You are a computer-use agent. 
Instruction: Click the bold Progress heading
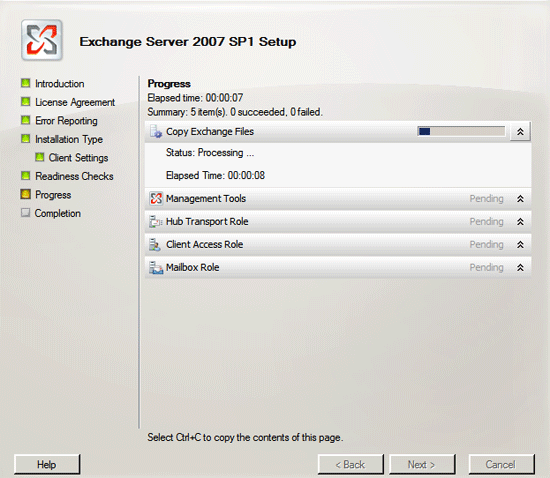pos(169,84)
